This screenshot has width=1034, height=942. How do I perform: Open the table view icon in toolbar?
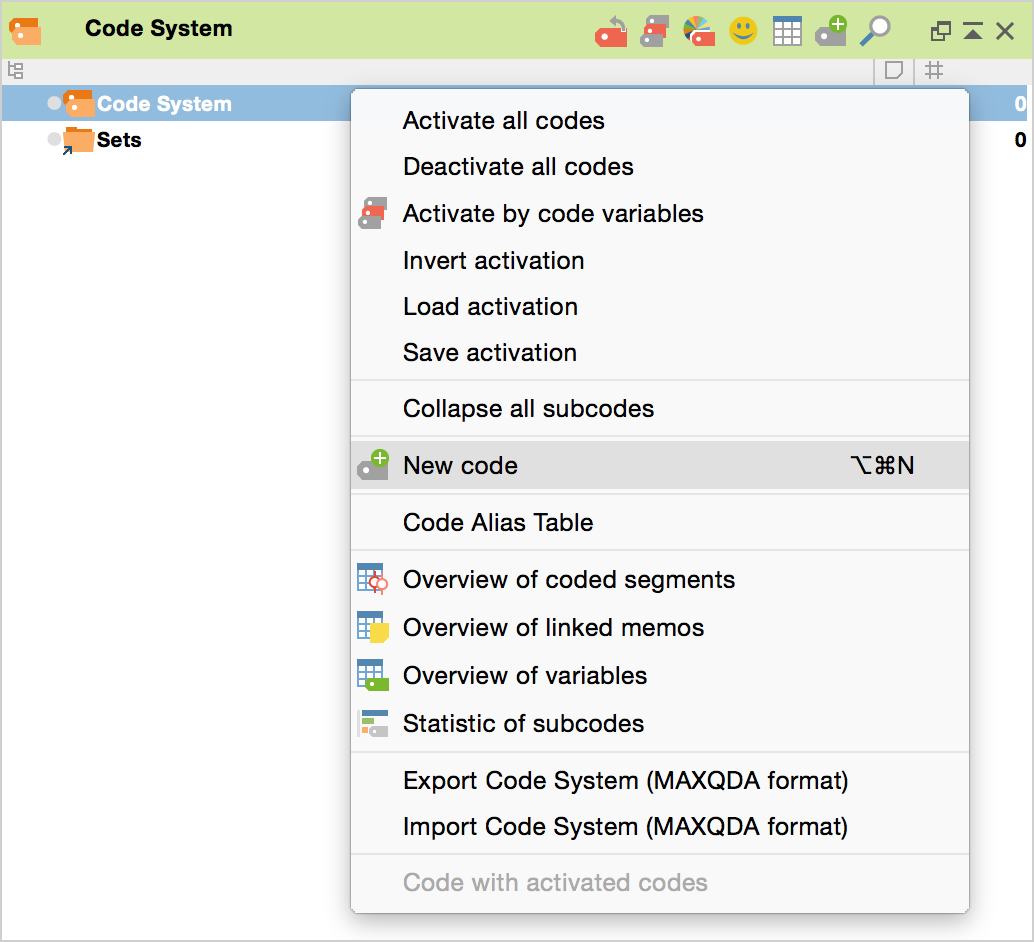point(787,32)
